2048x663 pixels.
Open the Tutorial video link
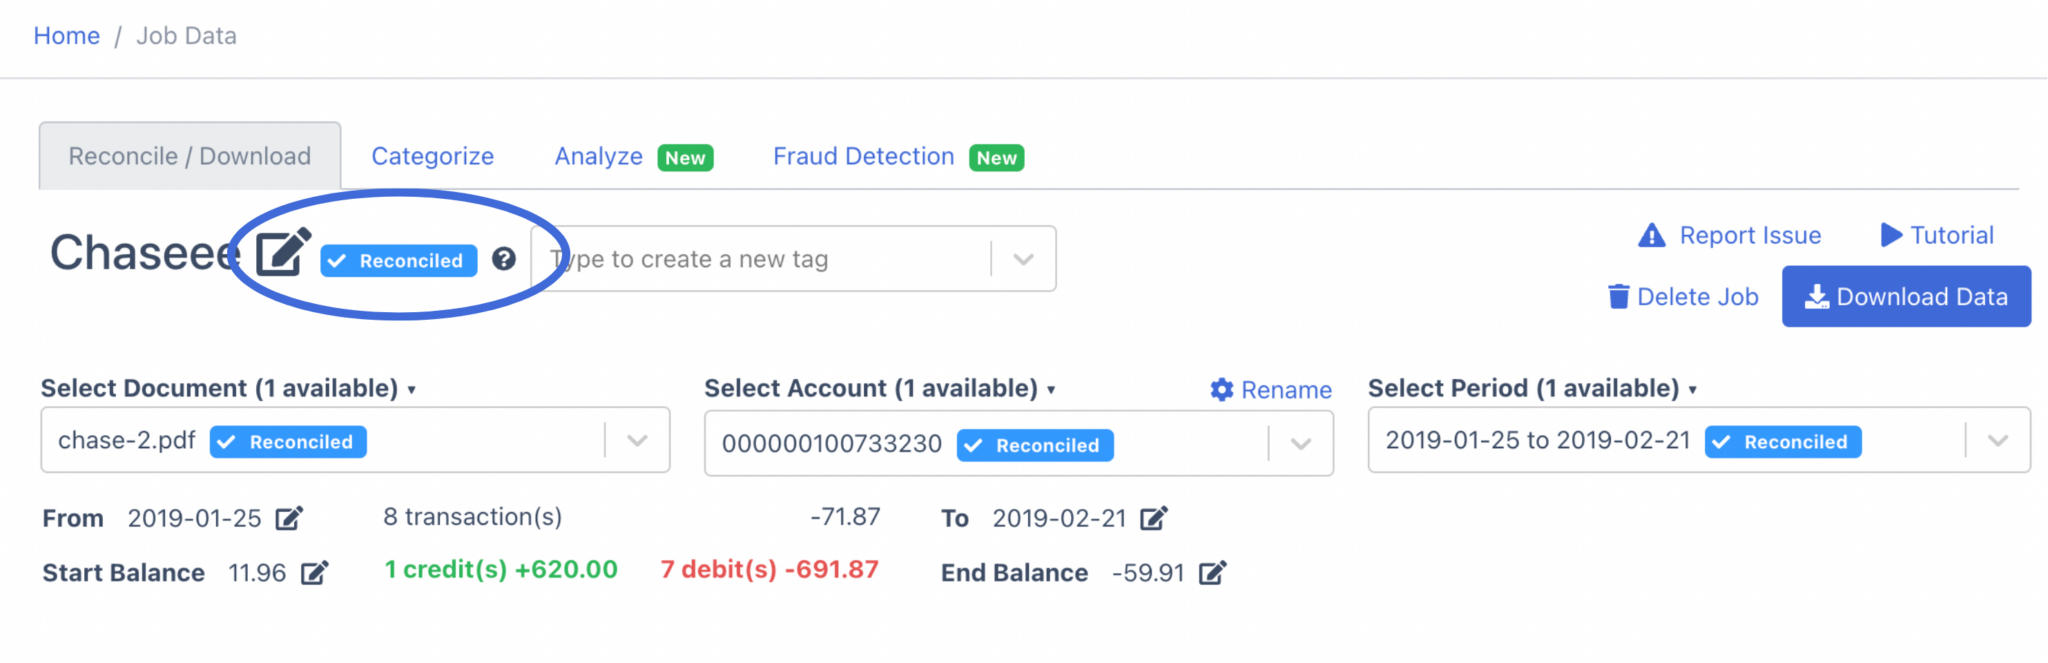(x=1937, y=236)
